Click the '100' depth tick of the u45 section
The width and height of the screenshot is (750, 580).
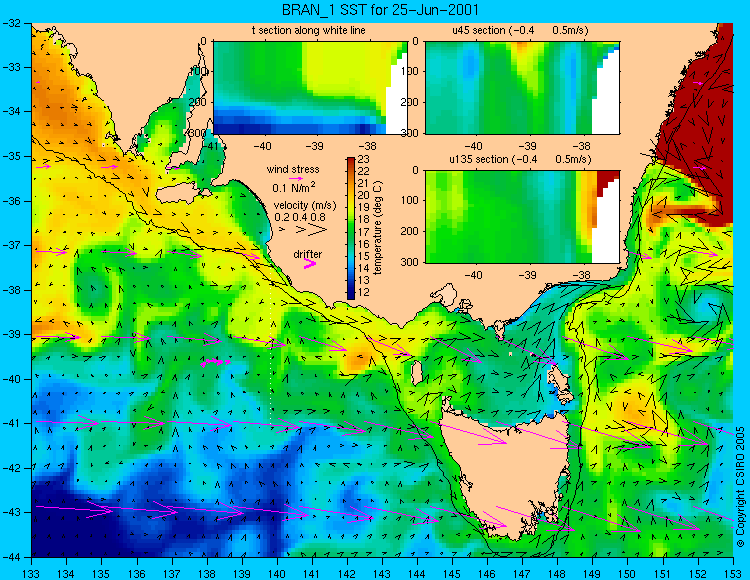[x=410, y=72]
